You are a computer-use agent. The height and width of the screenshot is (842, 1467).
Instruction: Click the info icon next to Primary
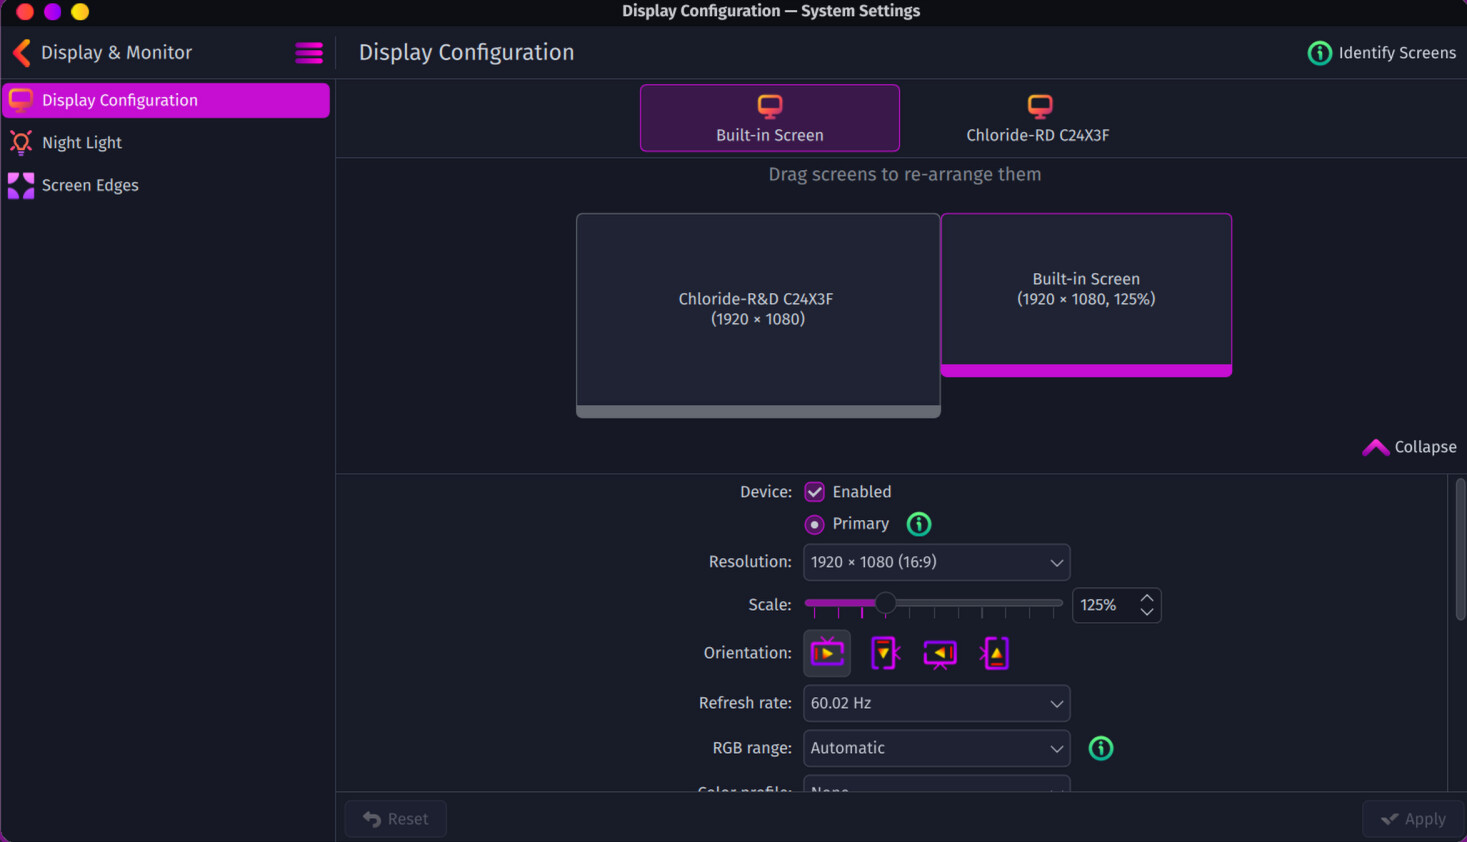918,524
